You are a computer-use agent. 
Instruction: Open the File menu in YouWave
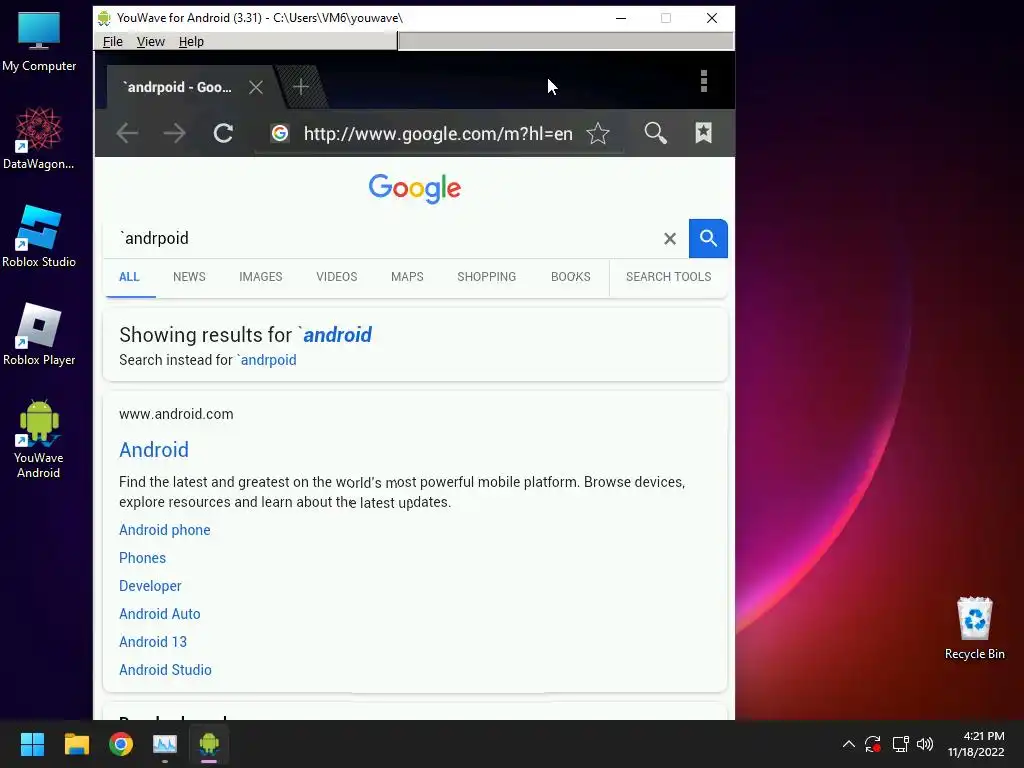pos(112,41)
